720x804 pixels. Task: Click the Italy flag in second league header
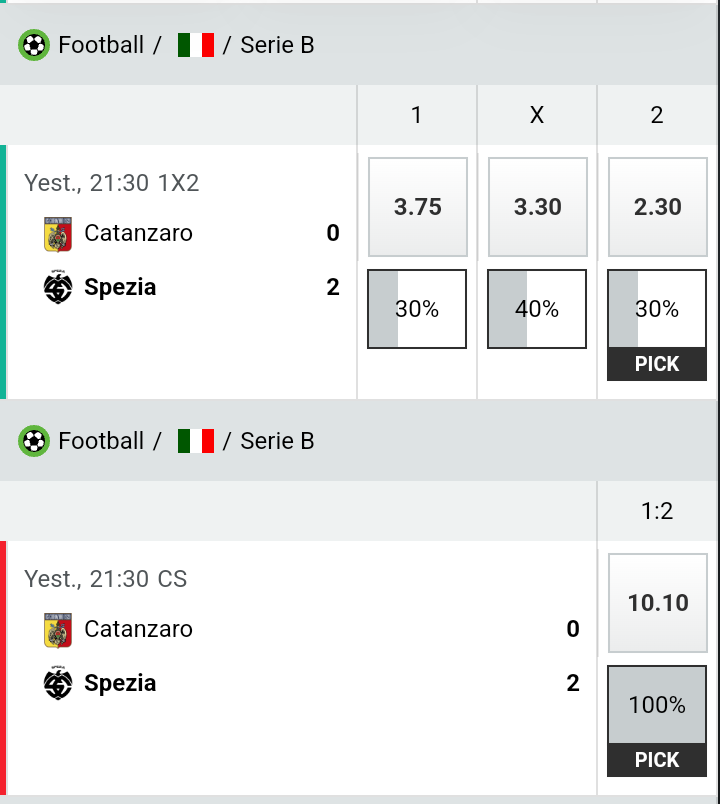tap(196, 441)
